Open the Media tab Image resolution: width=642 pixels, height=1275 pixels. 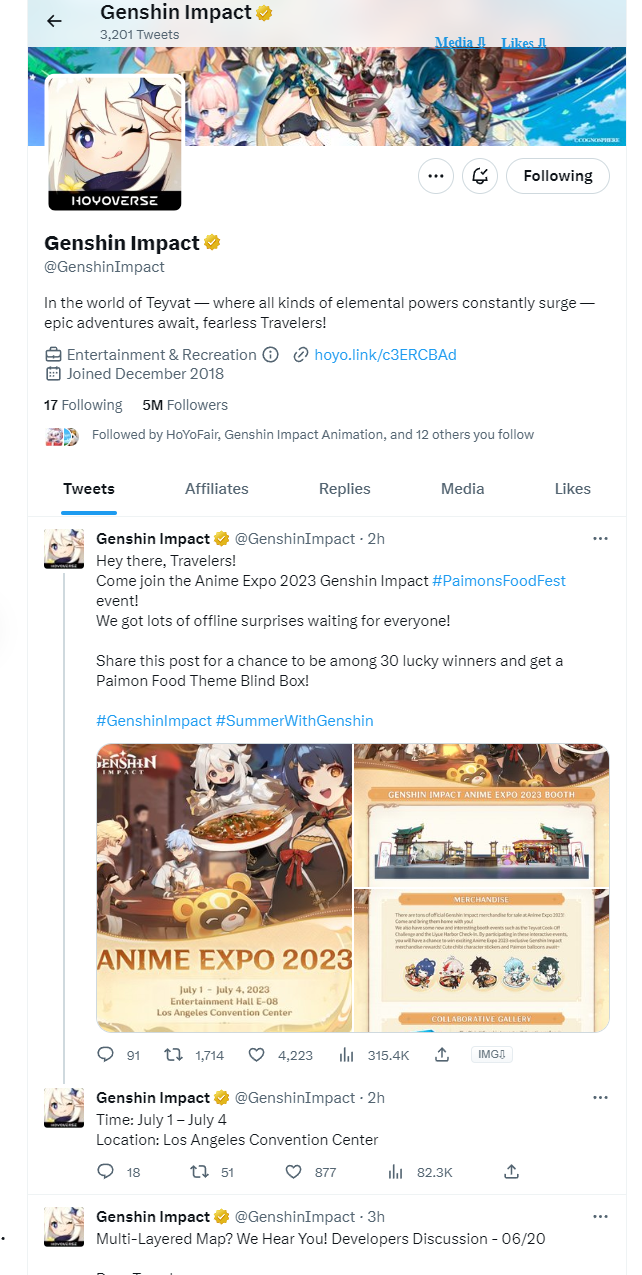tap(463, 489)
